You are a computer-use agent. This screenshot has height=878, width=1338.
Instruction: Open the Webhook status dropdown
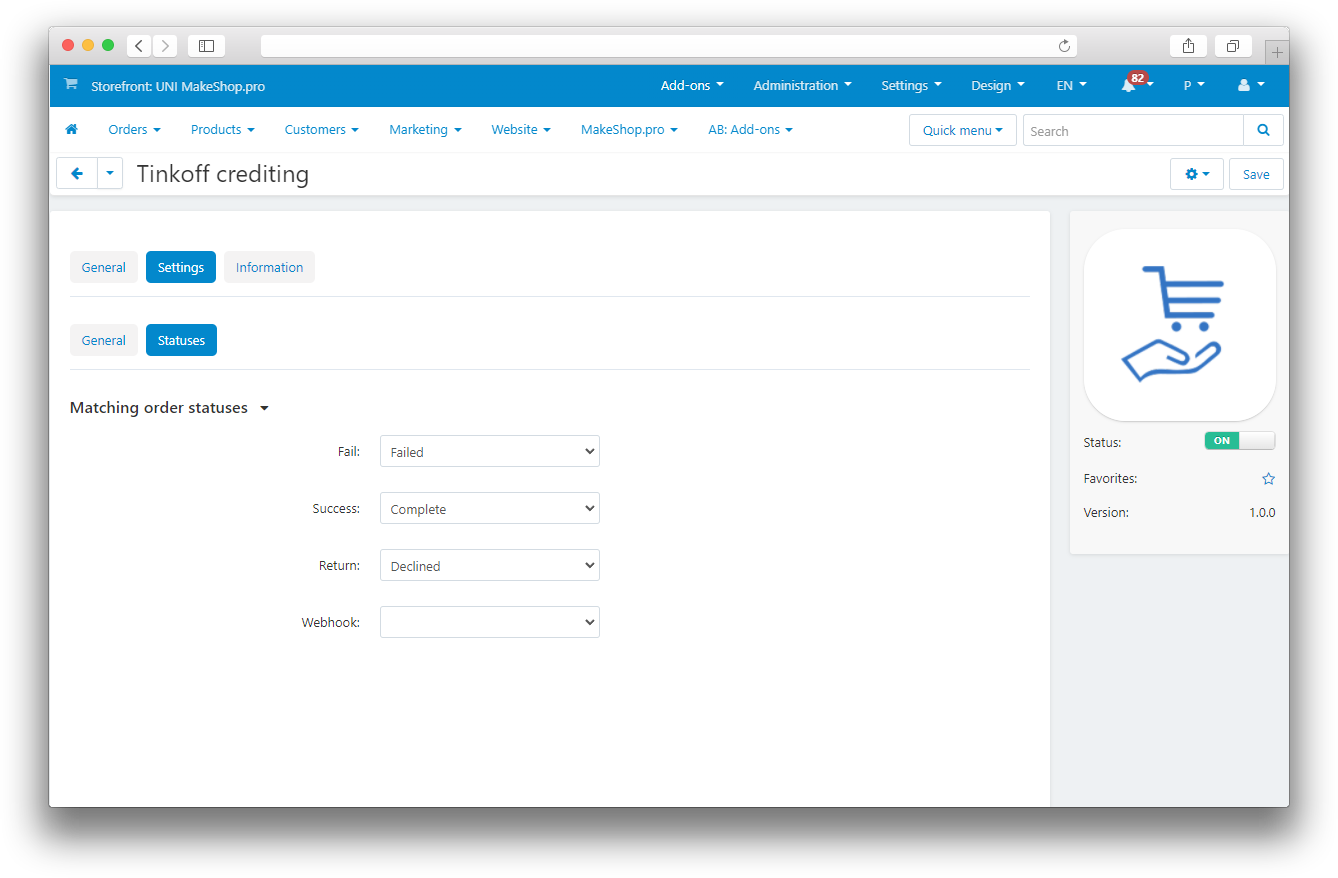(x=489, y=623)
